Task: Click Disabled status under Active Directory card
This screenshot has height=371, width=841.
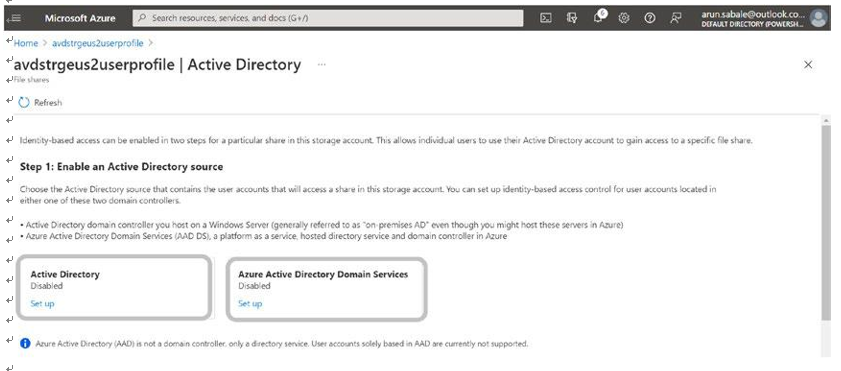Action: (x=47, y=286)
